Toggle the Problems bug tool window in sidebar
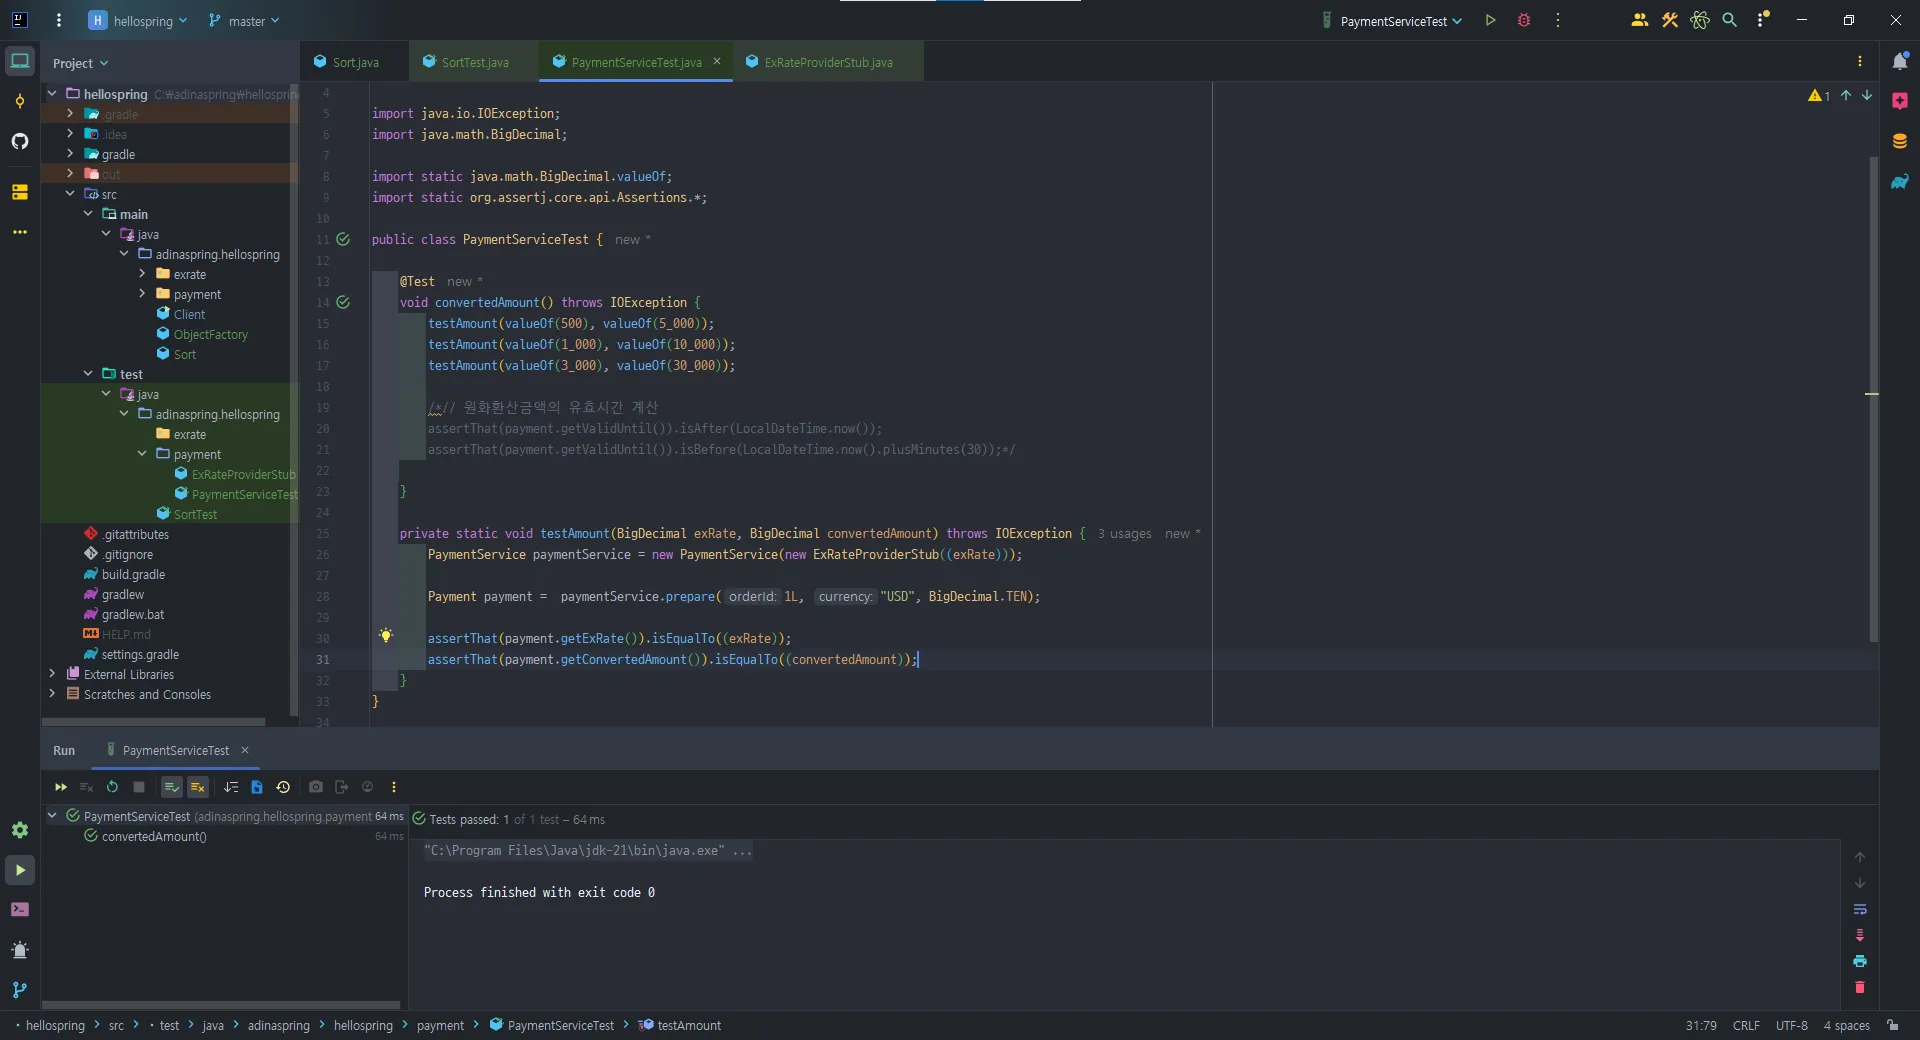Screen dimensions: 1920x1040 [x=20, y=950]
